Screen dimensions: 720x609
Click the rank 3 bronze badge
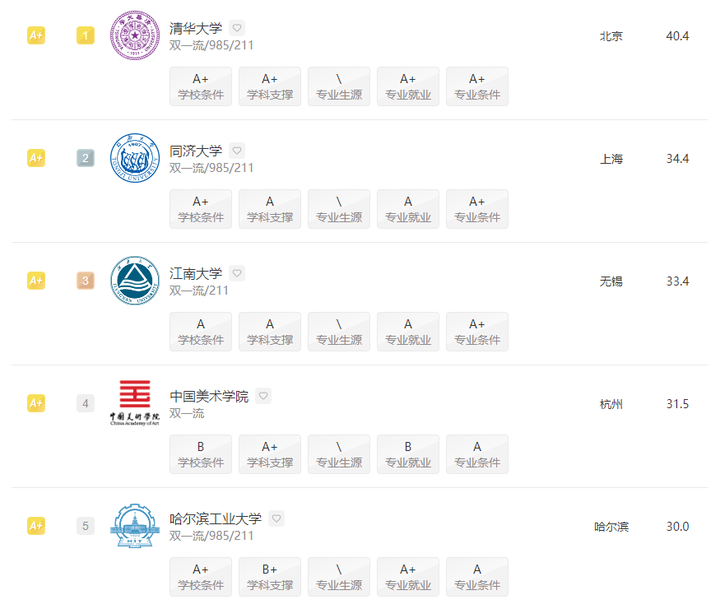point(85,281)
